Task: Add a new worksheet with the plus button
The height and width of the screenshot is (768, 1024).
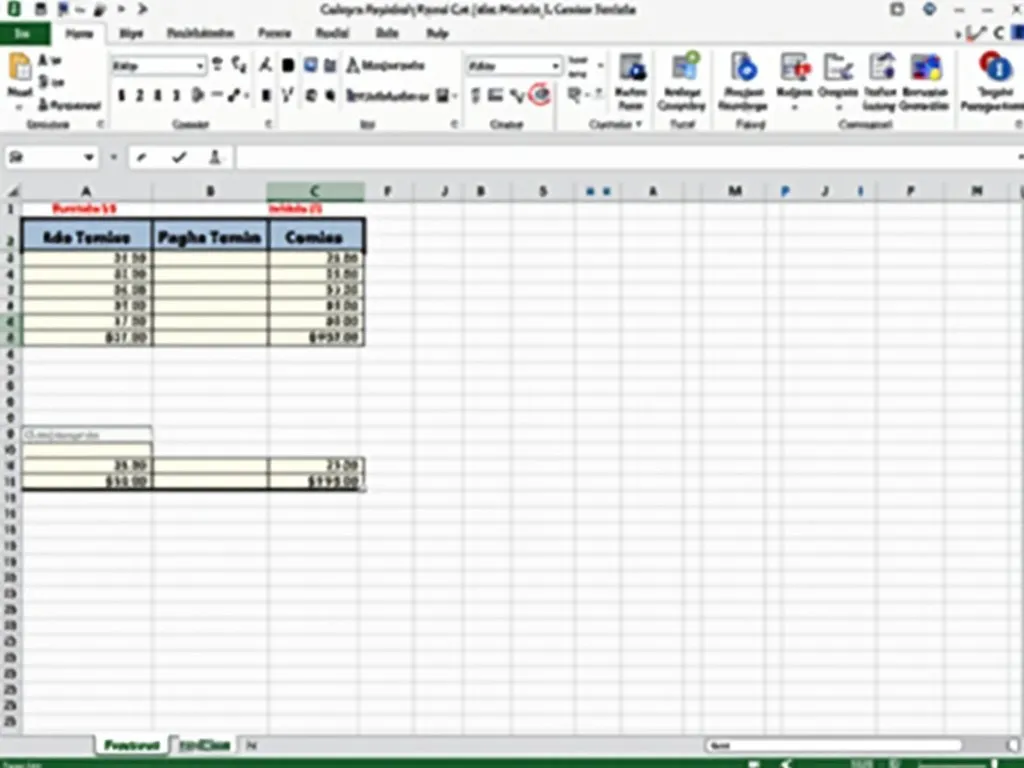Action: click(x=251, y=745)
